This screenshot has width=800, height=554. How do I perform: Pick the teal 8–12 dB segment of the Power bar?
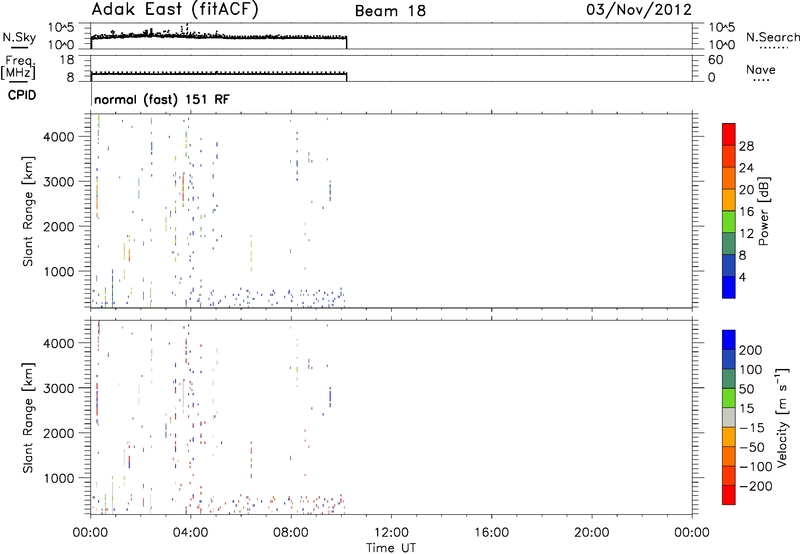point(729,243)
